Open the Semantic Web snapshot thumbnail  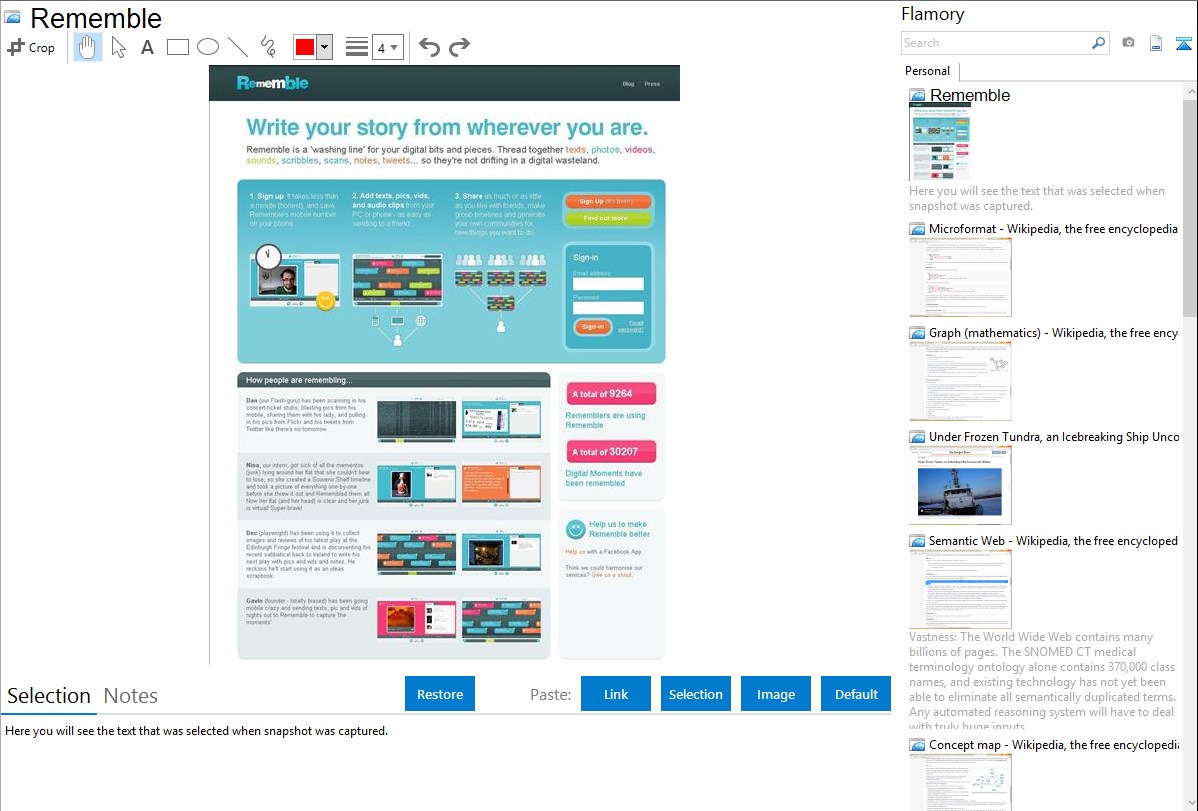(x=960, y=589)
